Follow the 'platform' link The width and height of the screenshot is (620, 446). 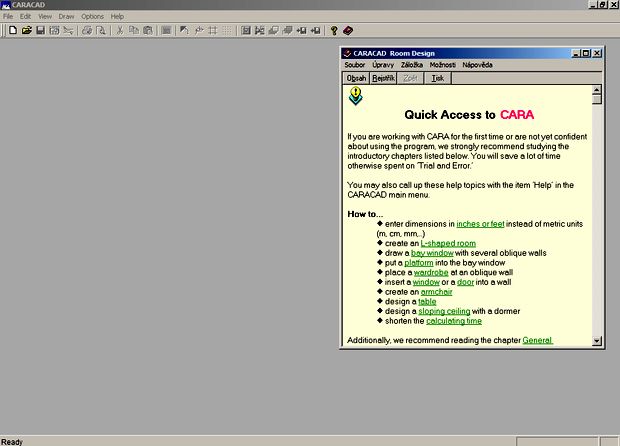coord(419,263)
